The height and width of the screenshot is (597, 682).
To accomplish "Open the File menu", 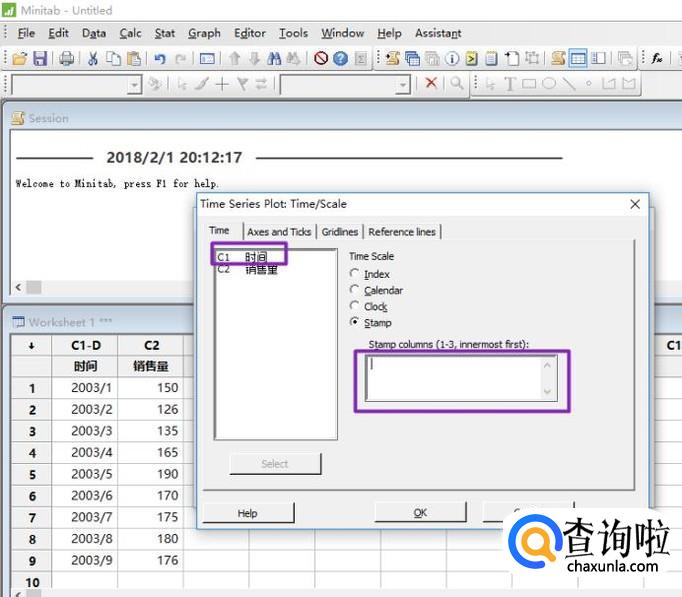I will [x=26, y=33].
